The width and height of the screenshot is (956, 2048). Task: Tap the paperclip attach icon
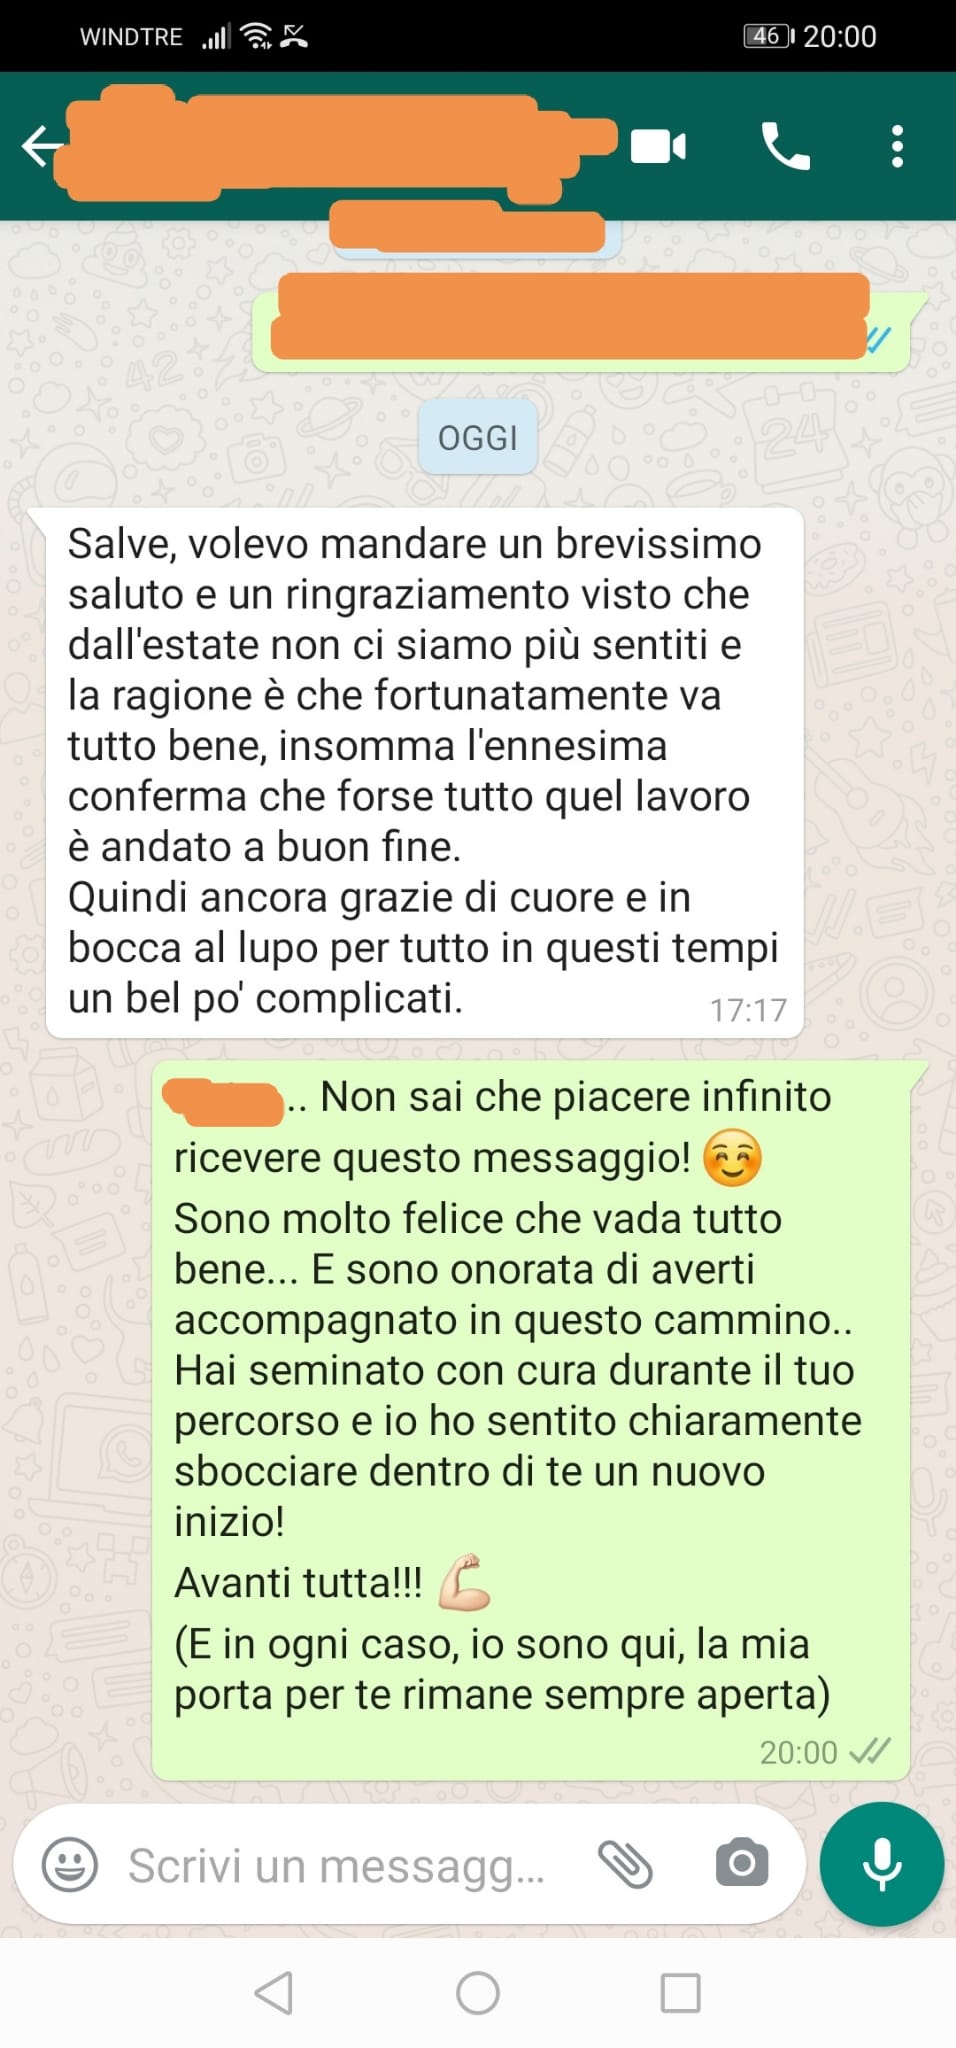tap(625, 1865)
